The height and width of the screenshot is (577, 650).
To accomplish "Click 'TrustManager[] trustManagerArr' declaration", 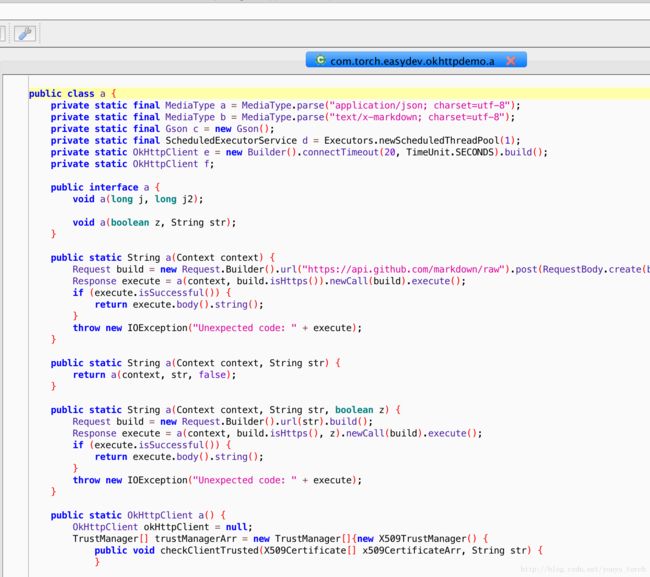I will (x=154, y=539).
